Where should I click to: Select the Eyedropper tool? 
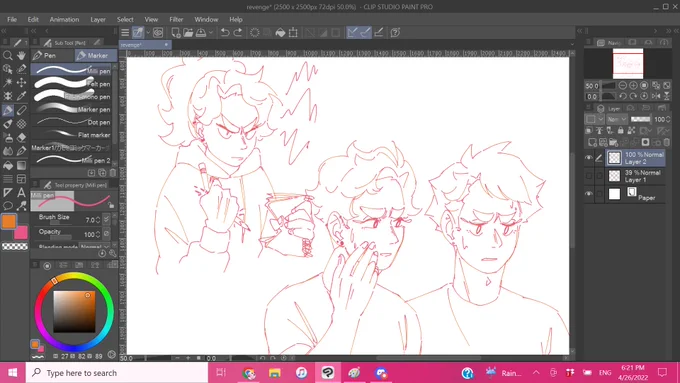21,96
